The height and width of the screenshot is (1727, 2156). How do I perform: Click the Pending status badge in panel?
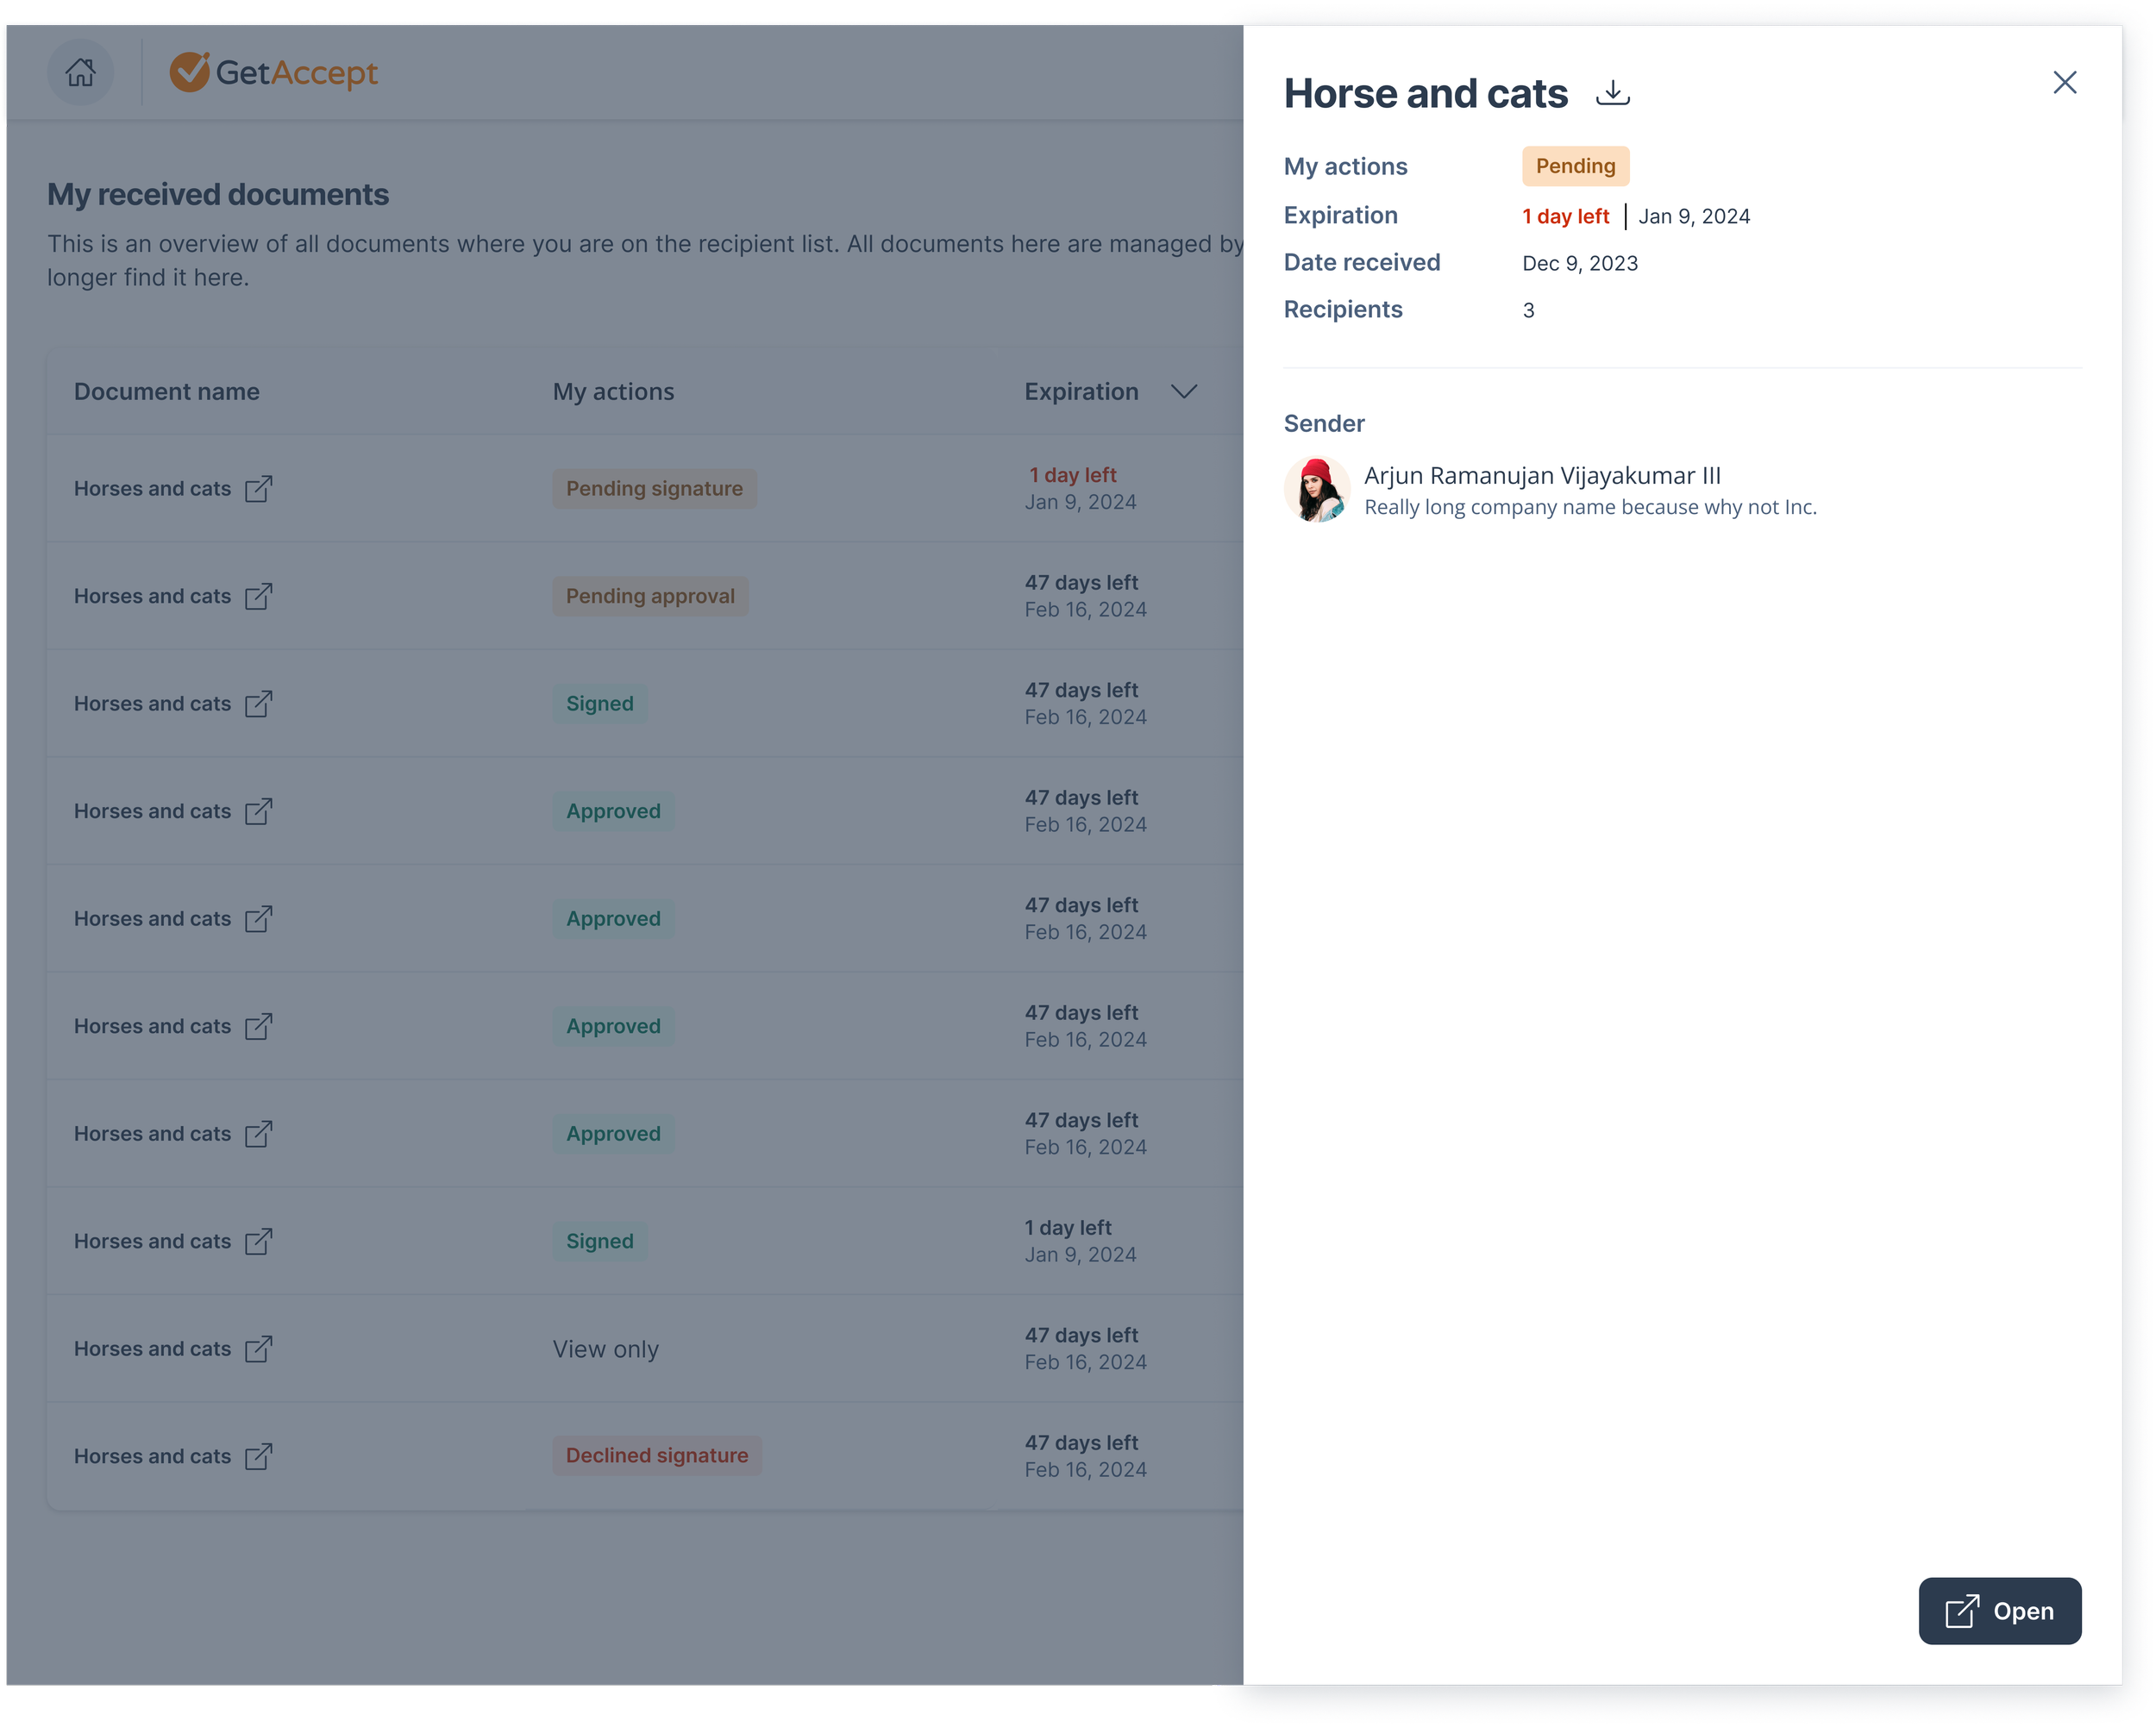tap(1575, 166)
